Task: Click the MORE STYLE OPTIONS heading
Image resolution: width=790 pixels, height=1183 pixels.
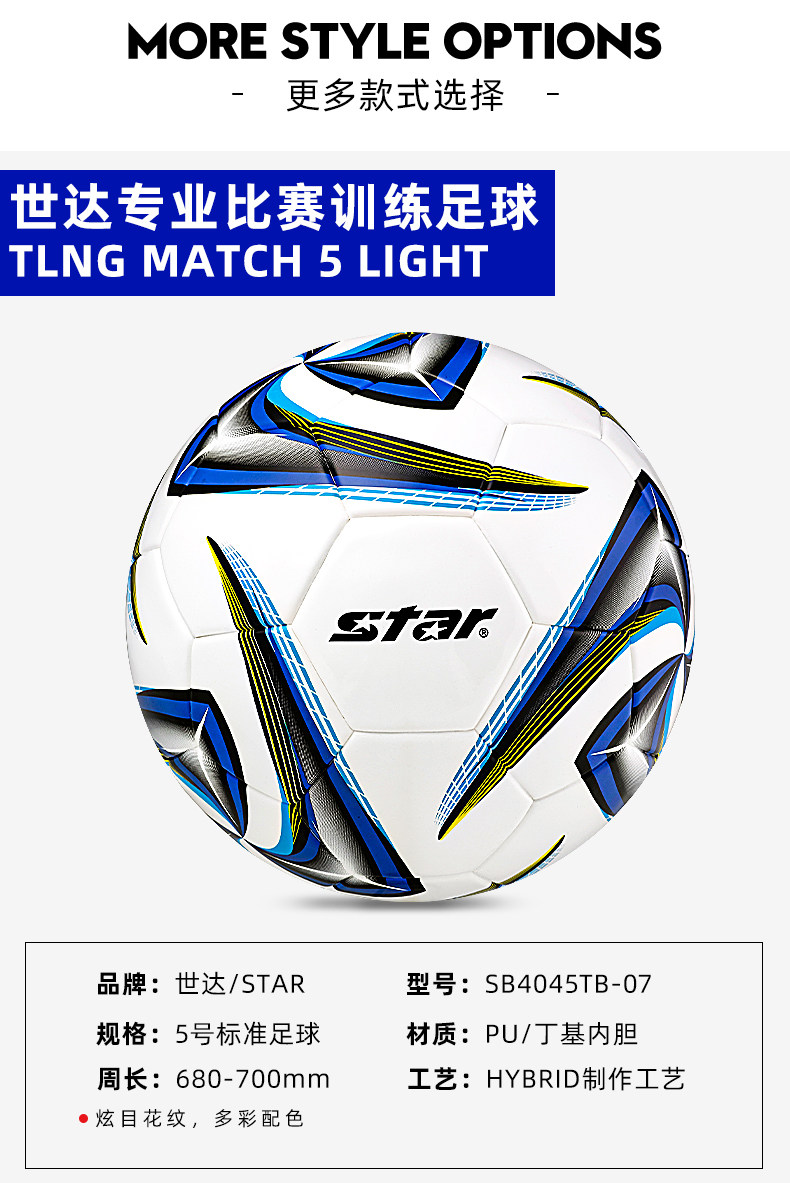Action: pyautogui.click(x=394, y=41)
